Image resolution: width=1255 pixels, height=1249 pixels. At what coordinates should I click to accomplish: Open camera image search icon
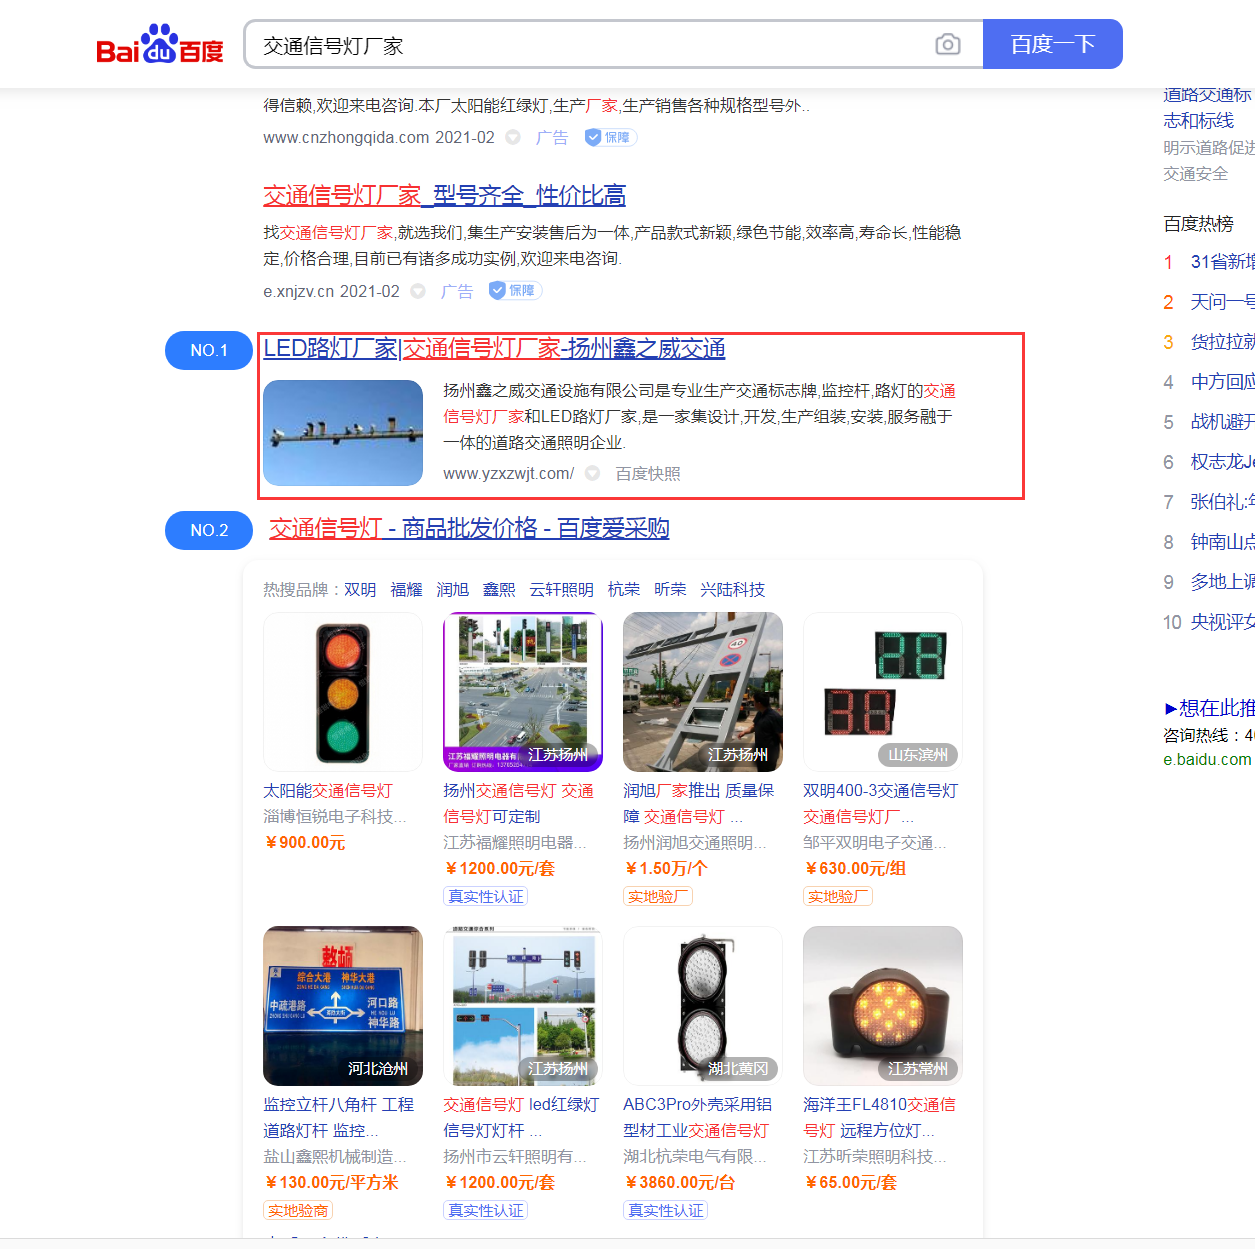948,44
